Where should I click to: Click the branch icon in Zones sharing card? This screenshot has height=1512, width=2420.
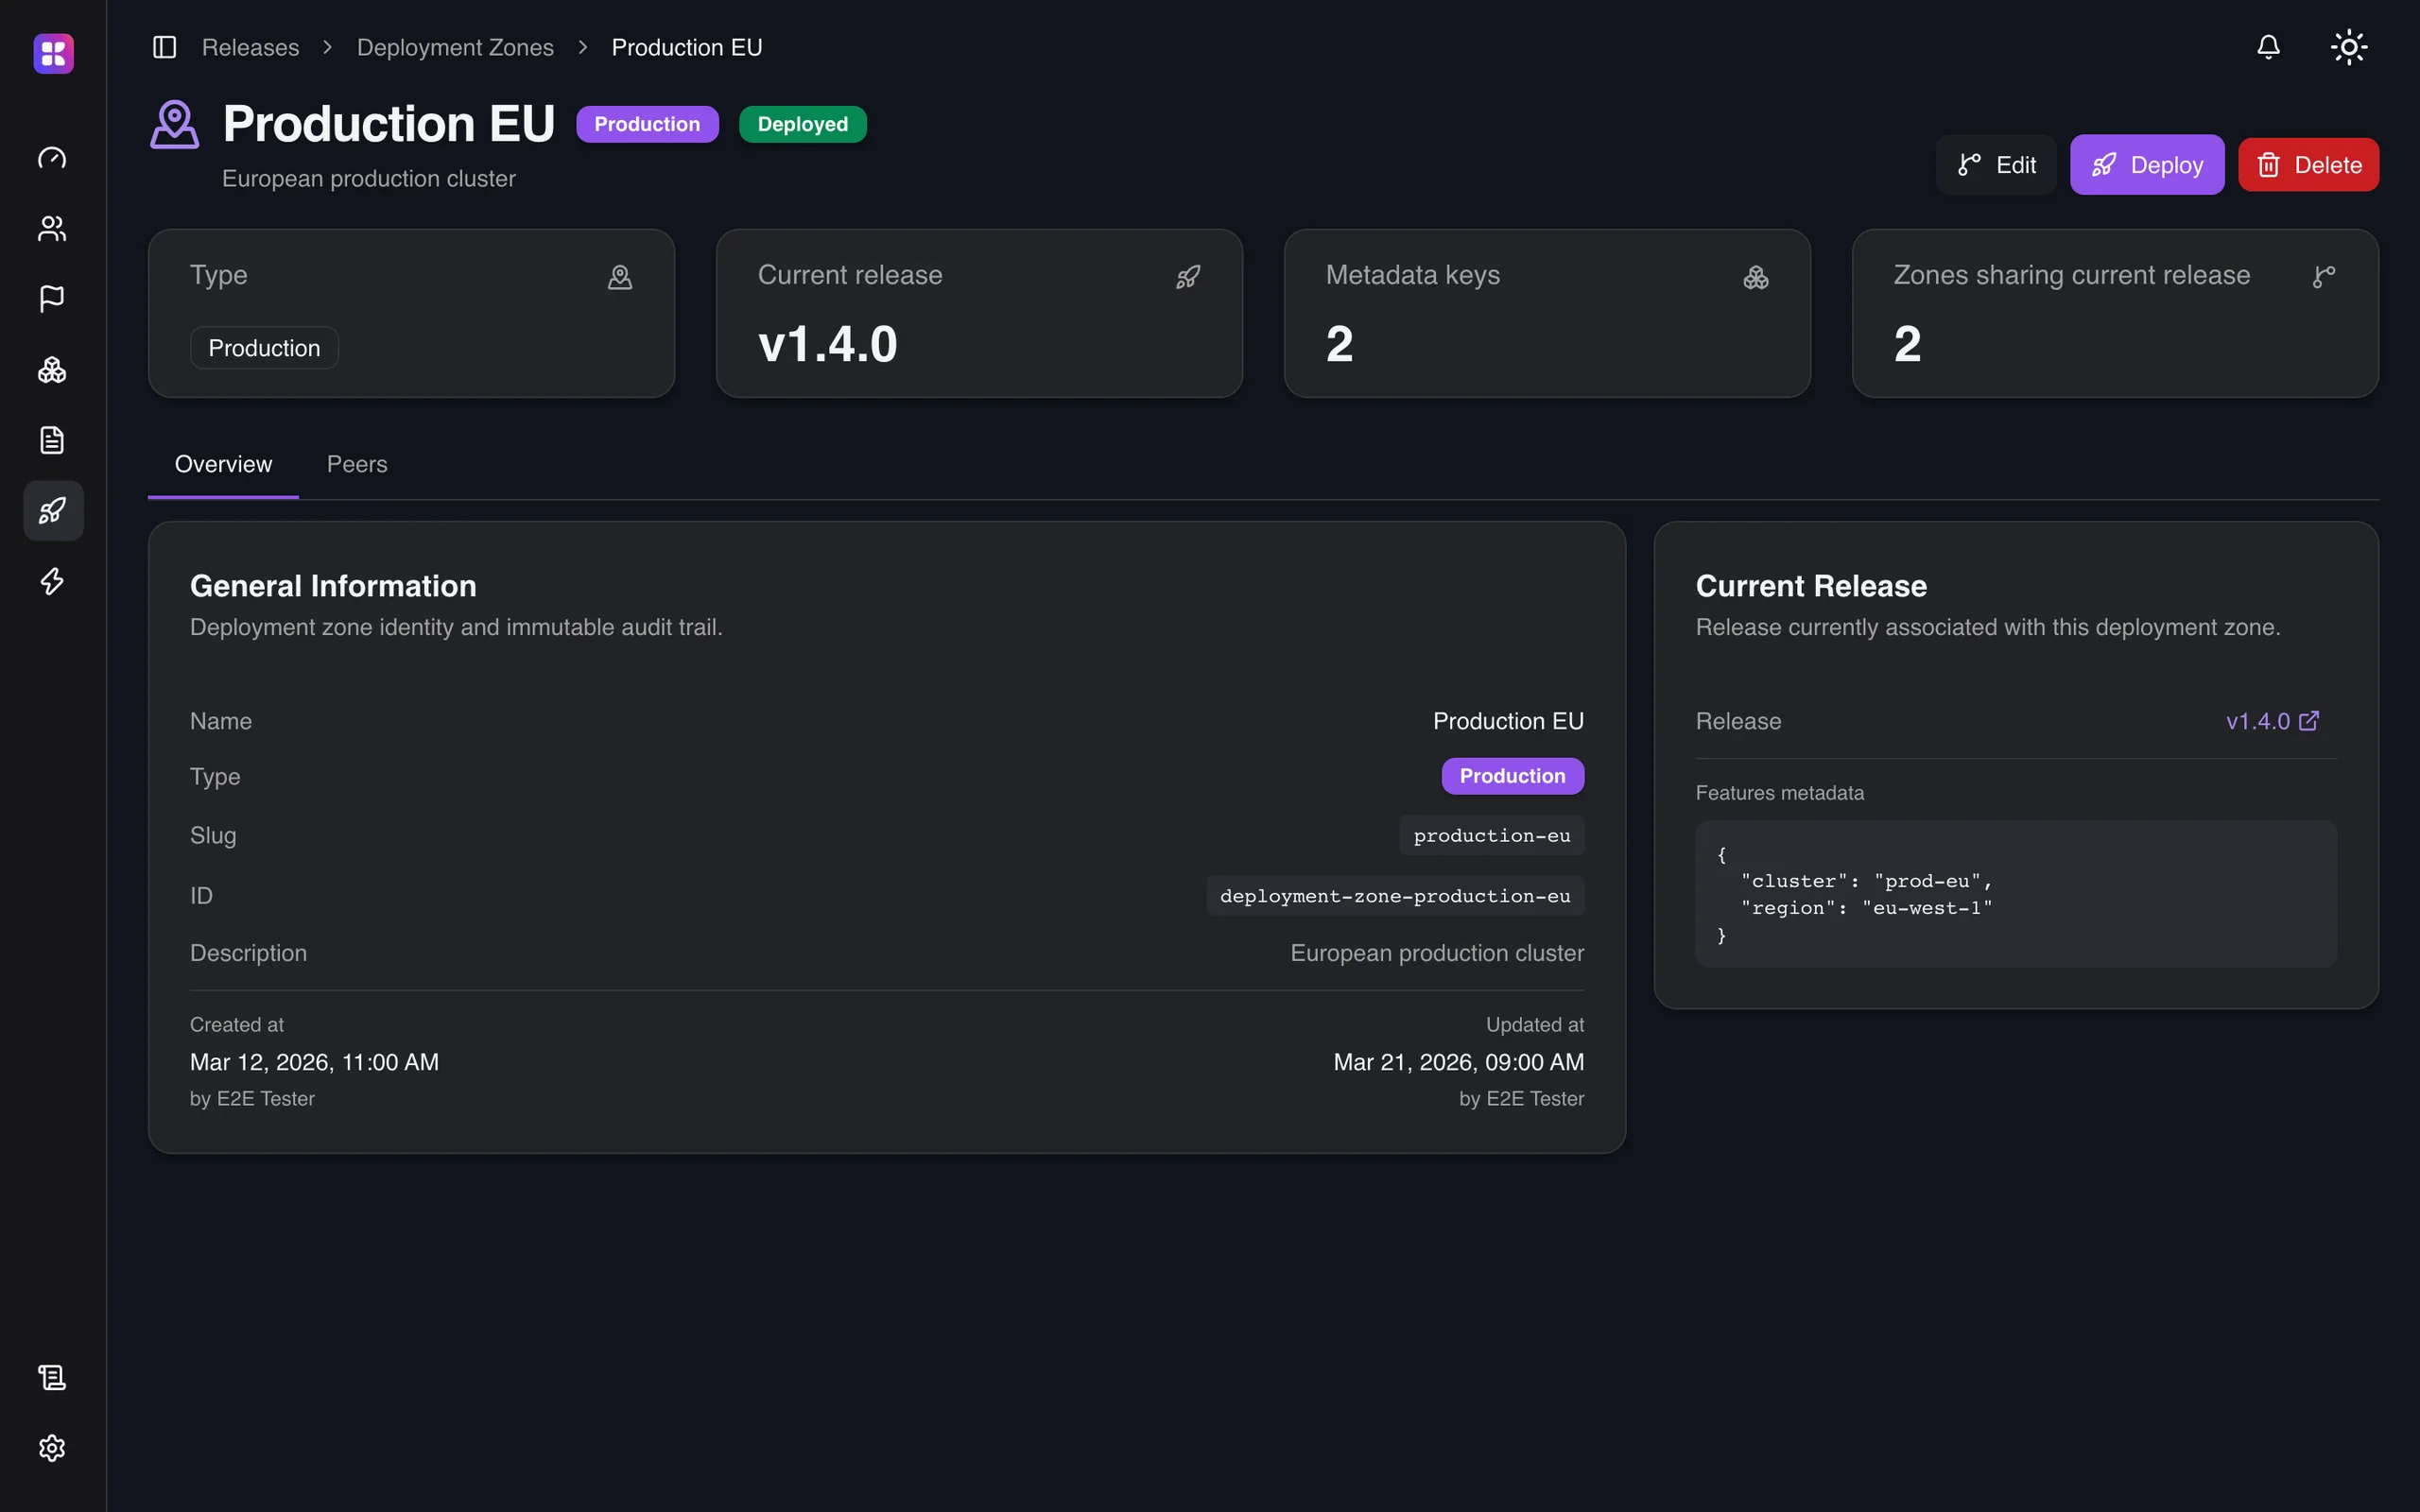pos(2324,277)
